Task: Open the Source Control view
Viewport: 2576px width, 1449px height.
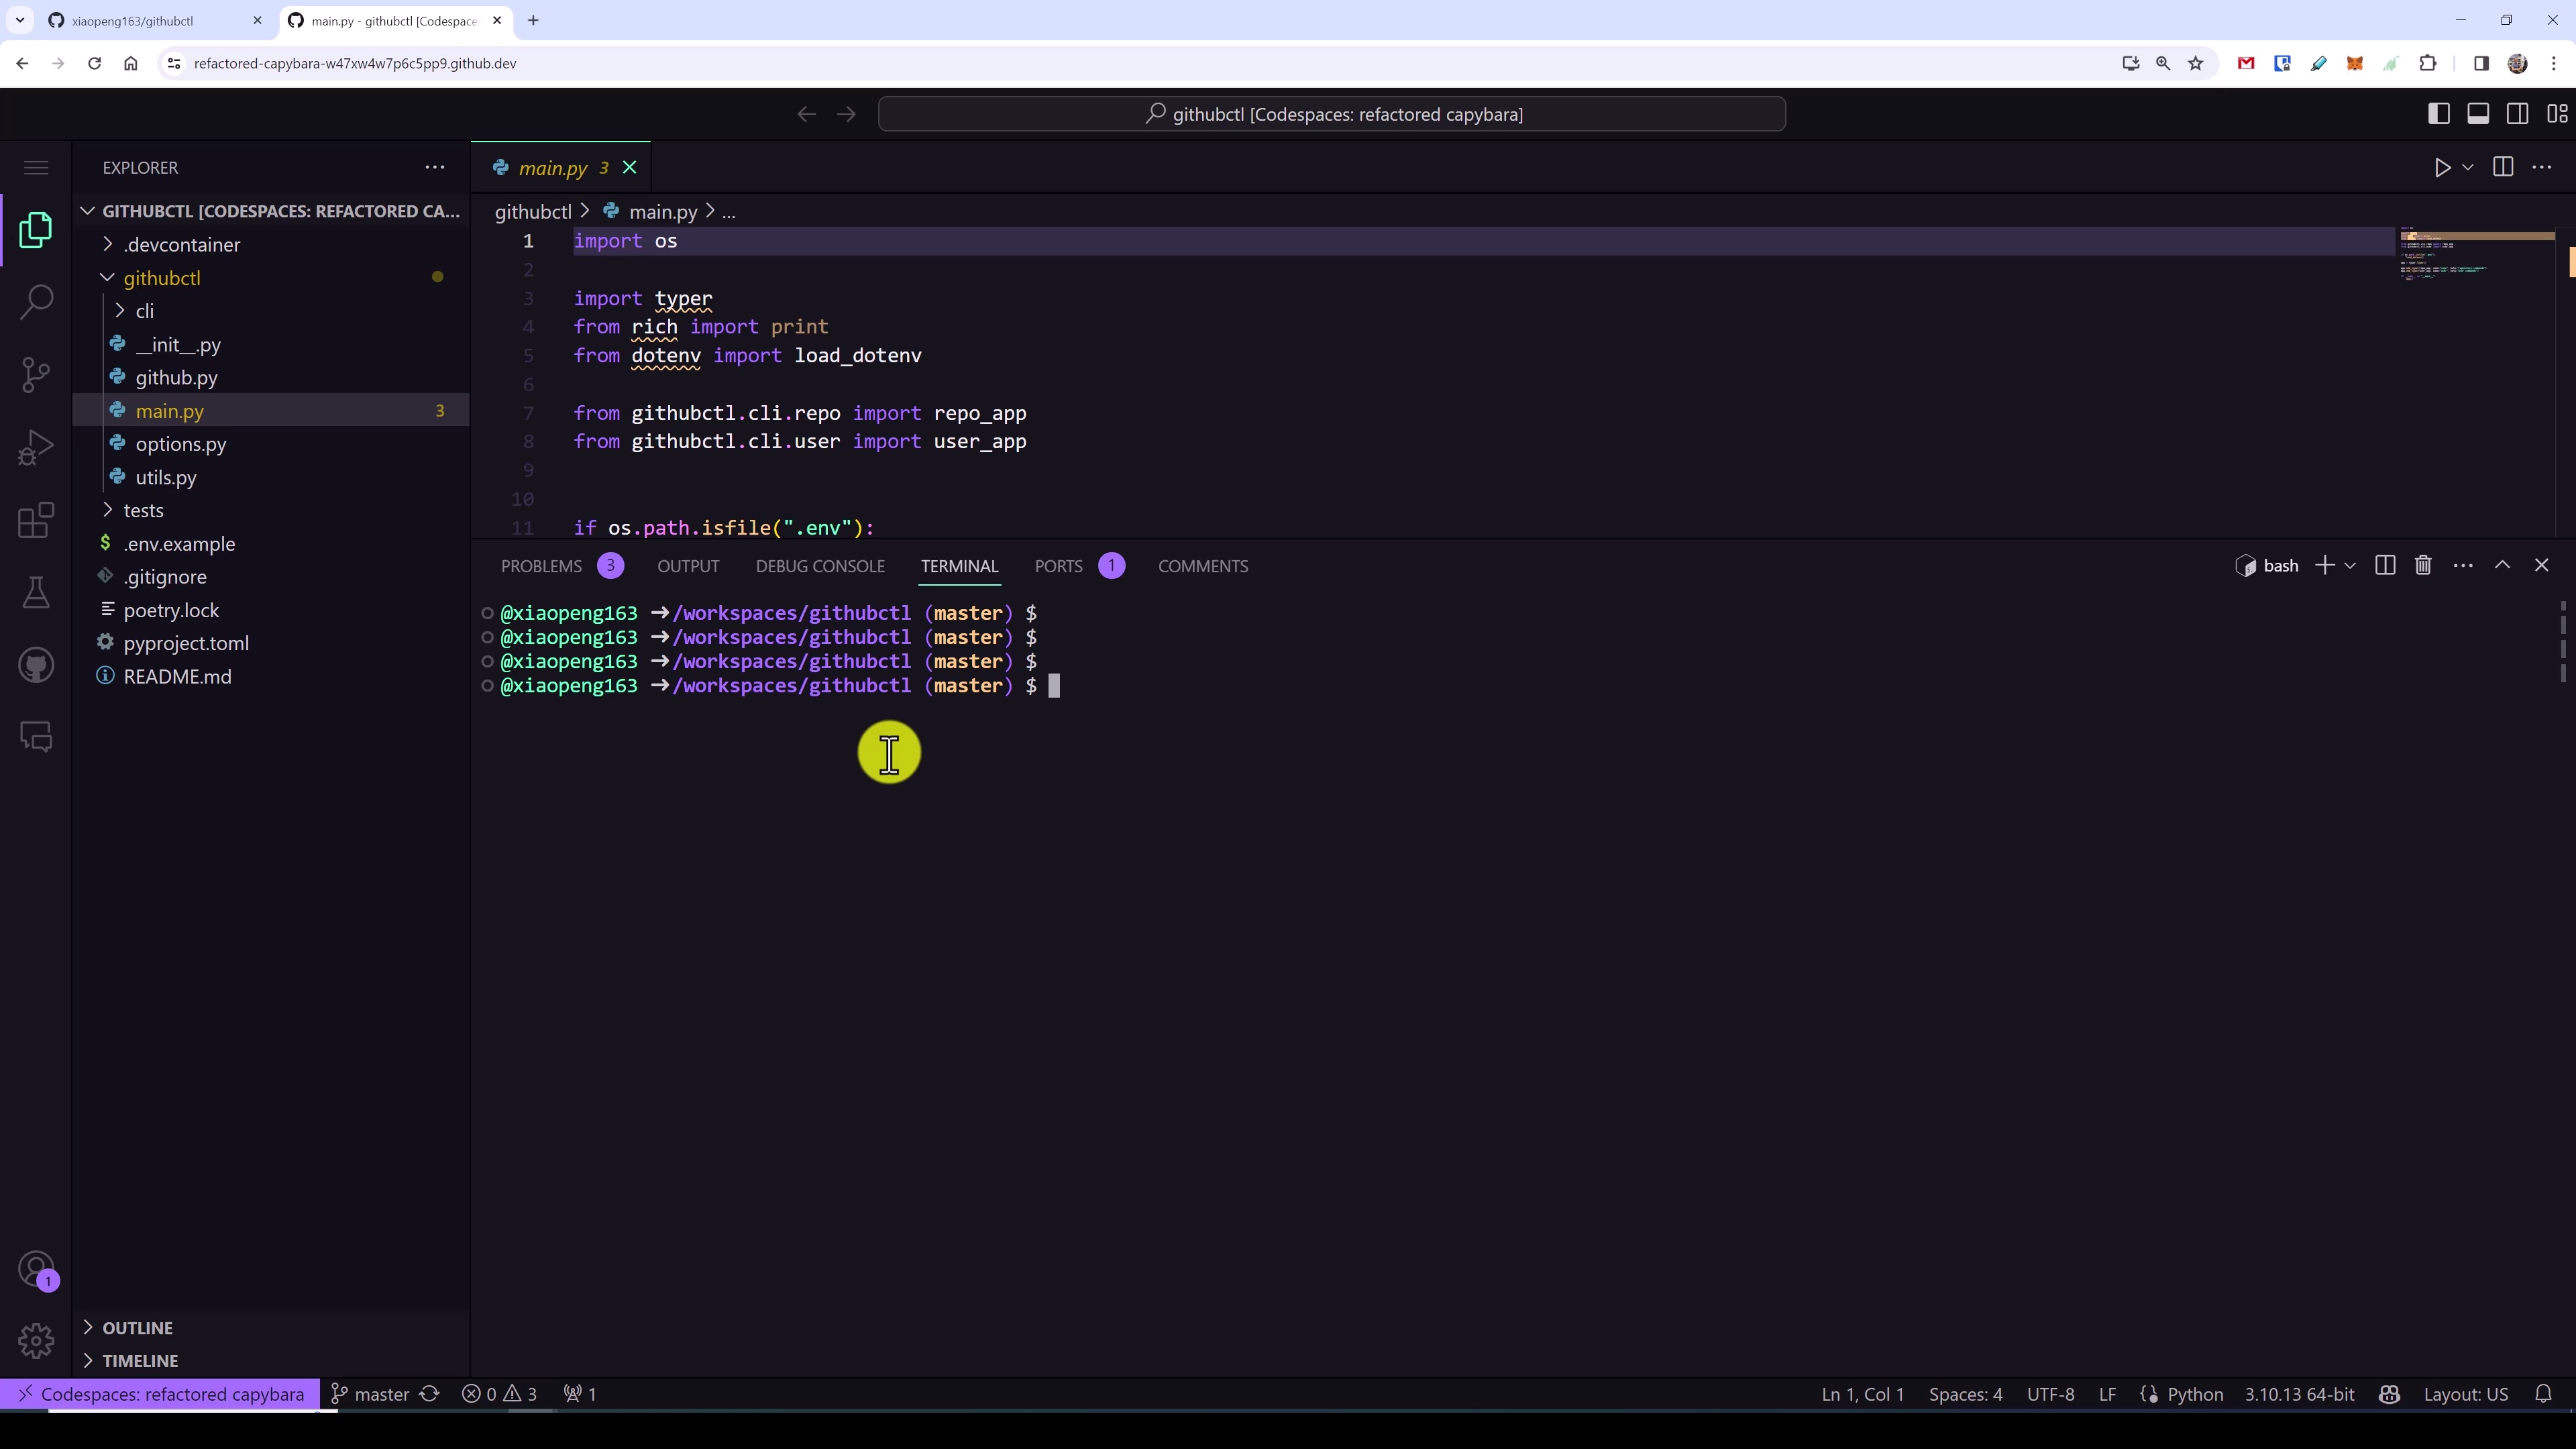Action: click(36, 375)
